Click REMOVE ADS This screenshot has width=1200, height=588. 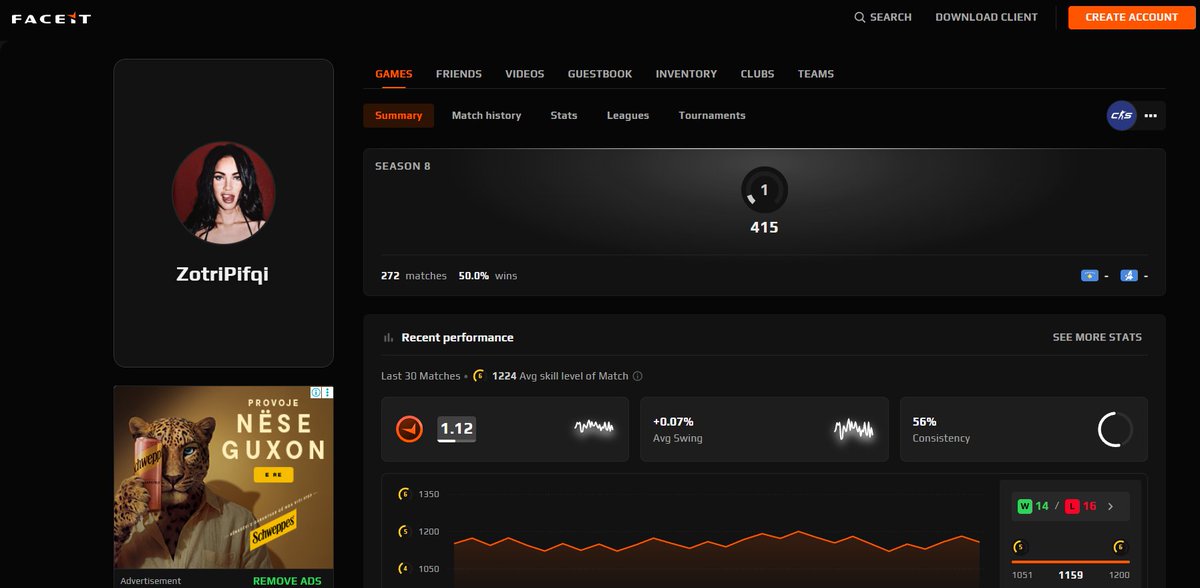(287, 581)
